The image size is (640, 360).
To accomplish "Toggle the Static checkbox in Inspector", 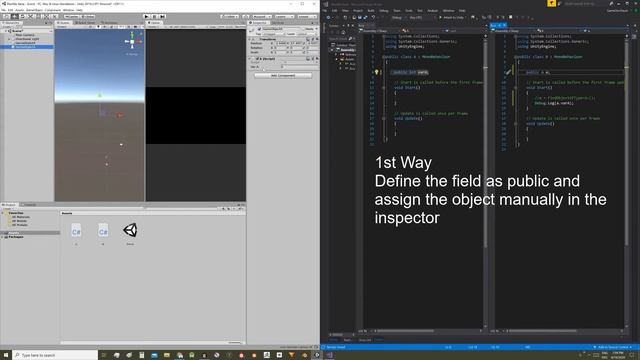I will pos(304,29).
